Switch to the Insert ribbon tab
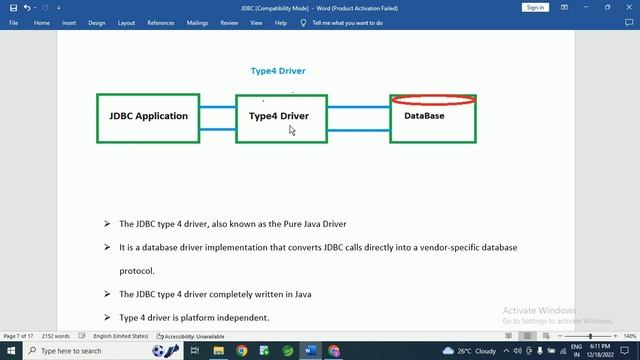 tap(69, 23)
